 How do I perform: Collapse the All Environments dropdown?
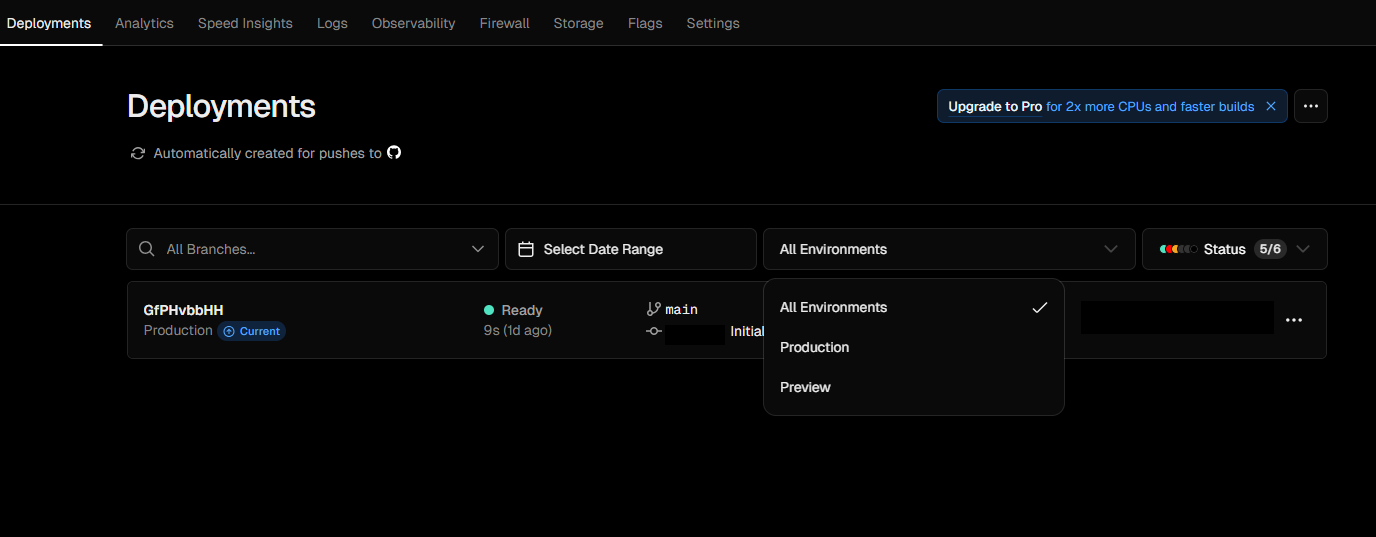point(1110,249)
